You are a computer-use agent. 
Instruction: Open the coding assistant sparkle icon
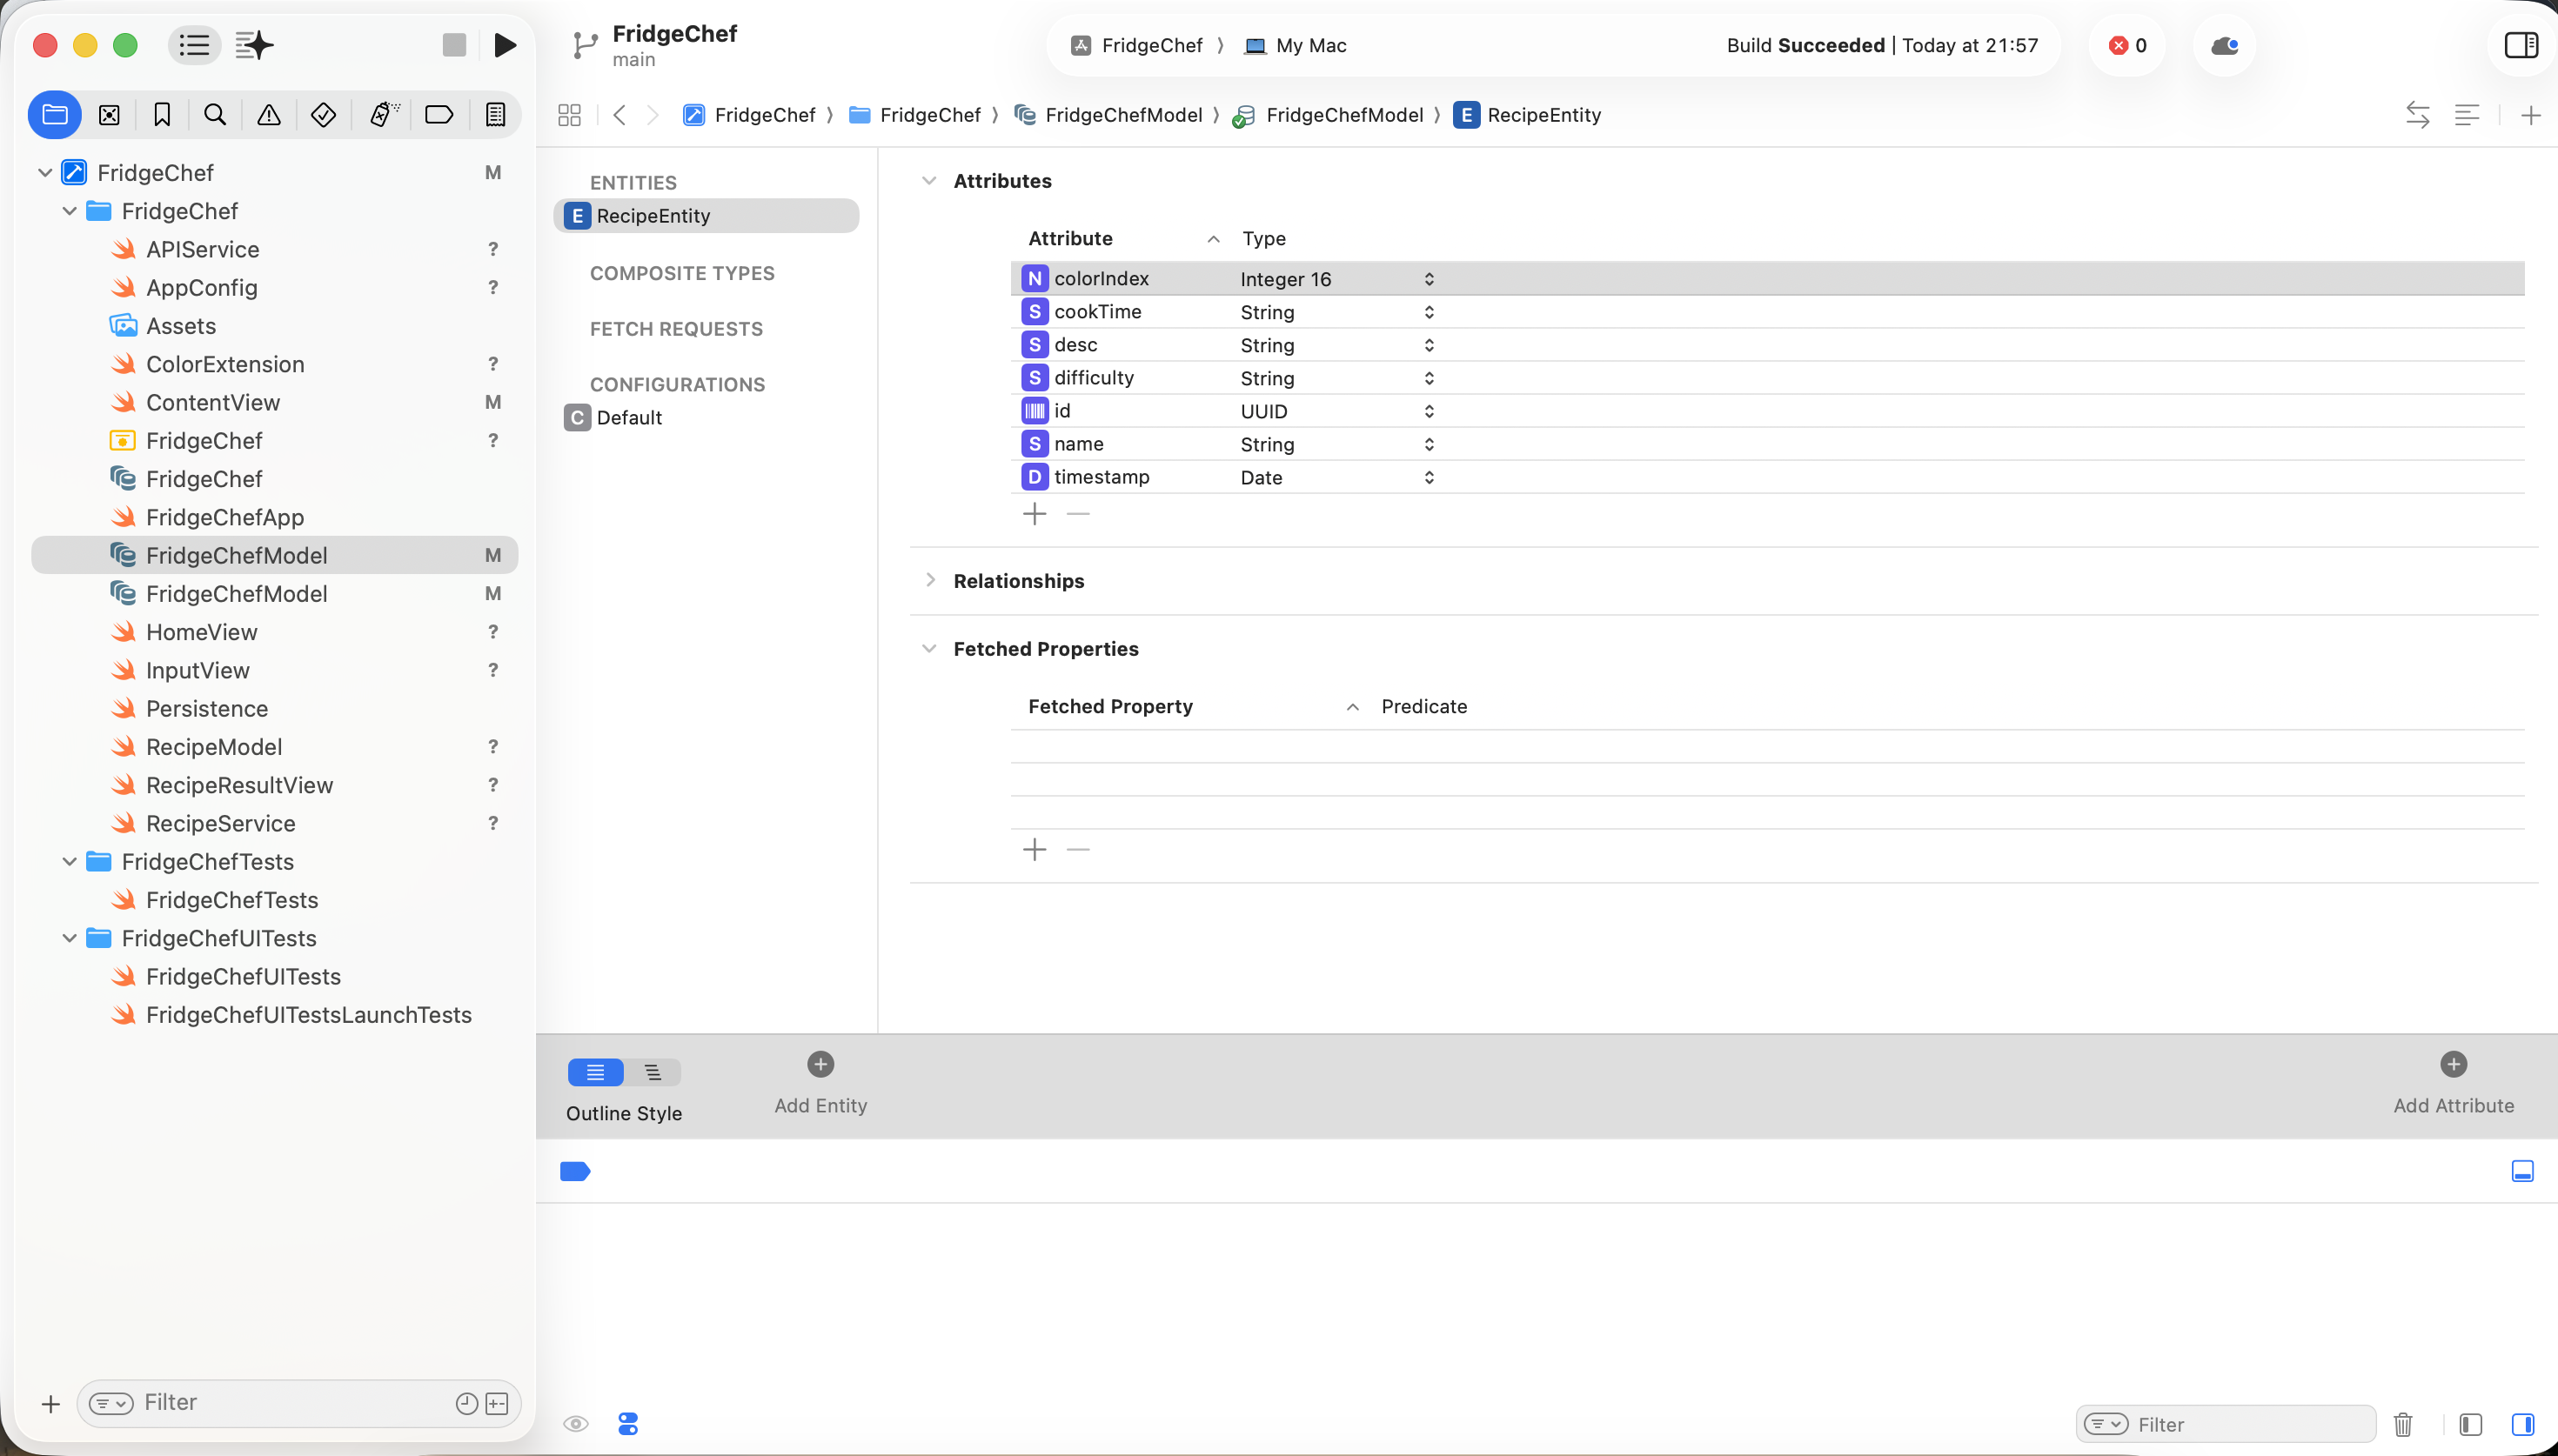coord(254,45)
